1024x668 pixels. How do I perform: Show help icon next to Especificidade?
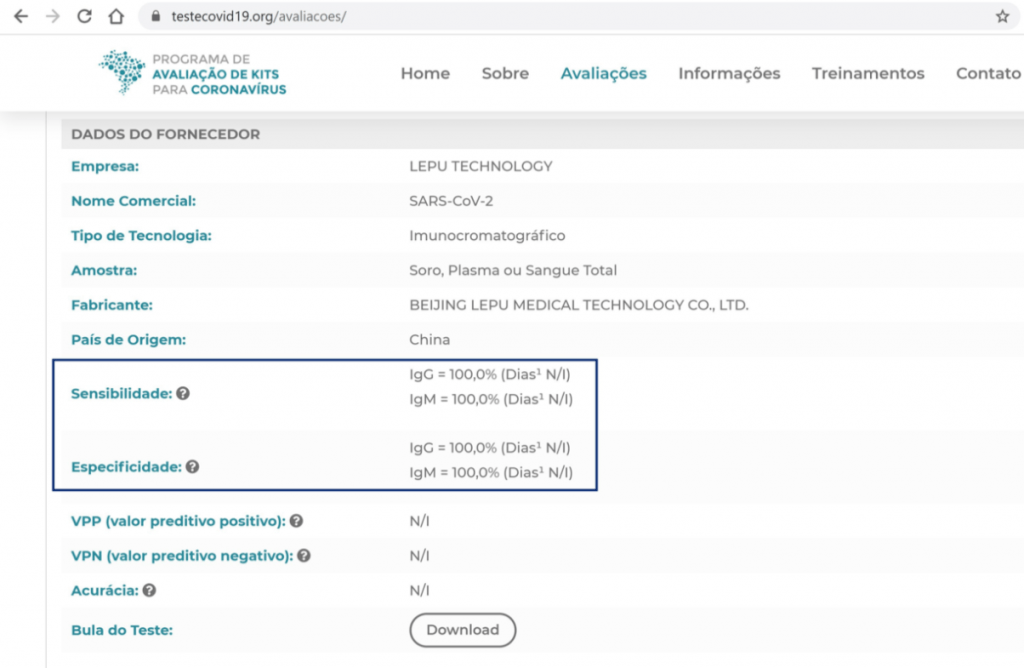[192, 466]
